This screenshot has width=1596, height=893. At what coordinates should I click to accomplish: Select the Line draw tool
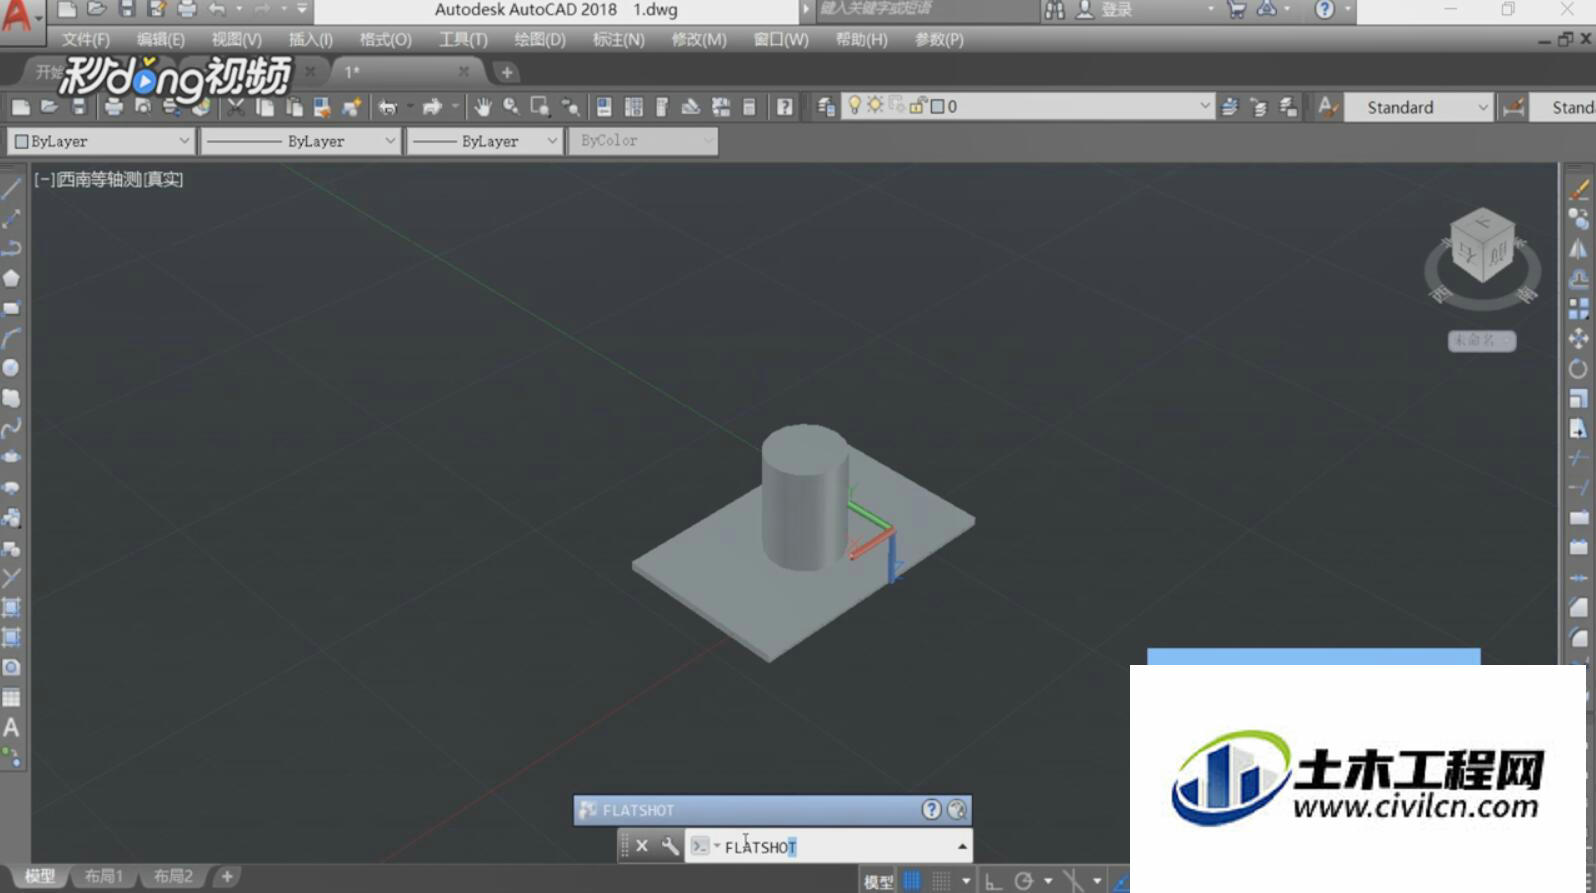point(12,188)
